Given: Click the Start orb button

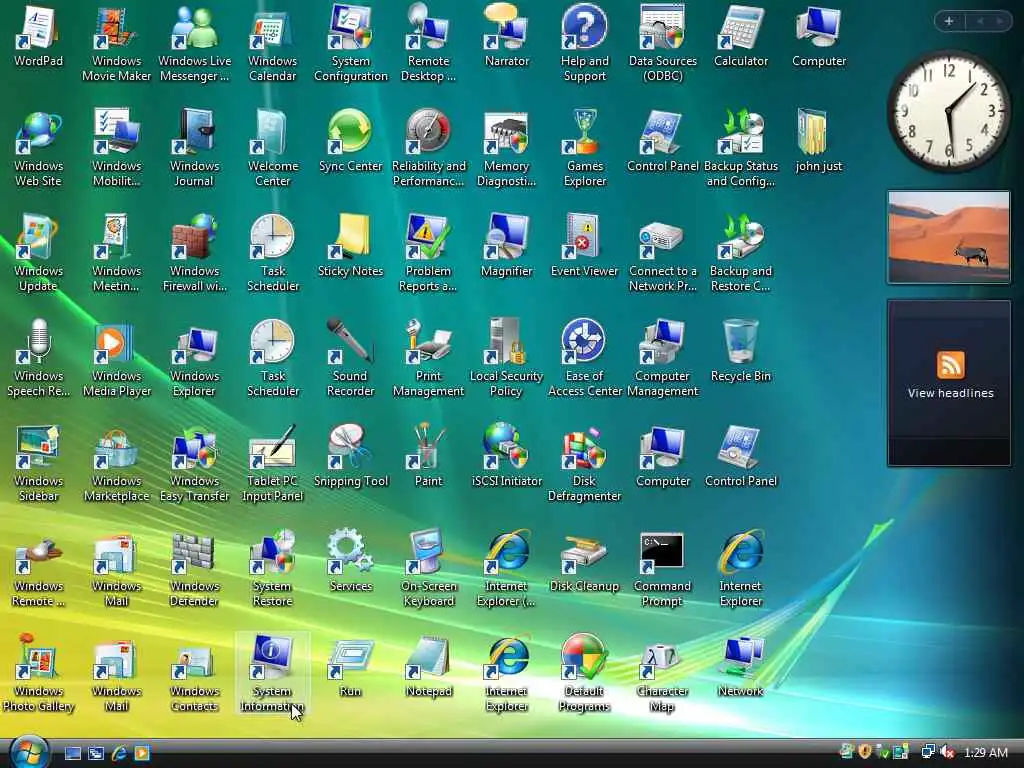Looking at the screenshot, I should (x=29, y=752).
